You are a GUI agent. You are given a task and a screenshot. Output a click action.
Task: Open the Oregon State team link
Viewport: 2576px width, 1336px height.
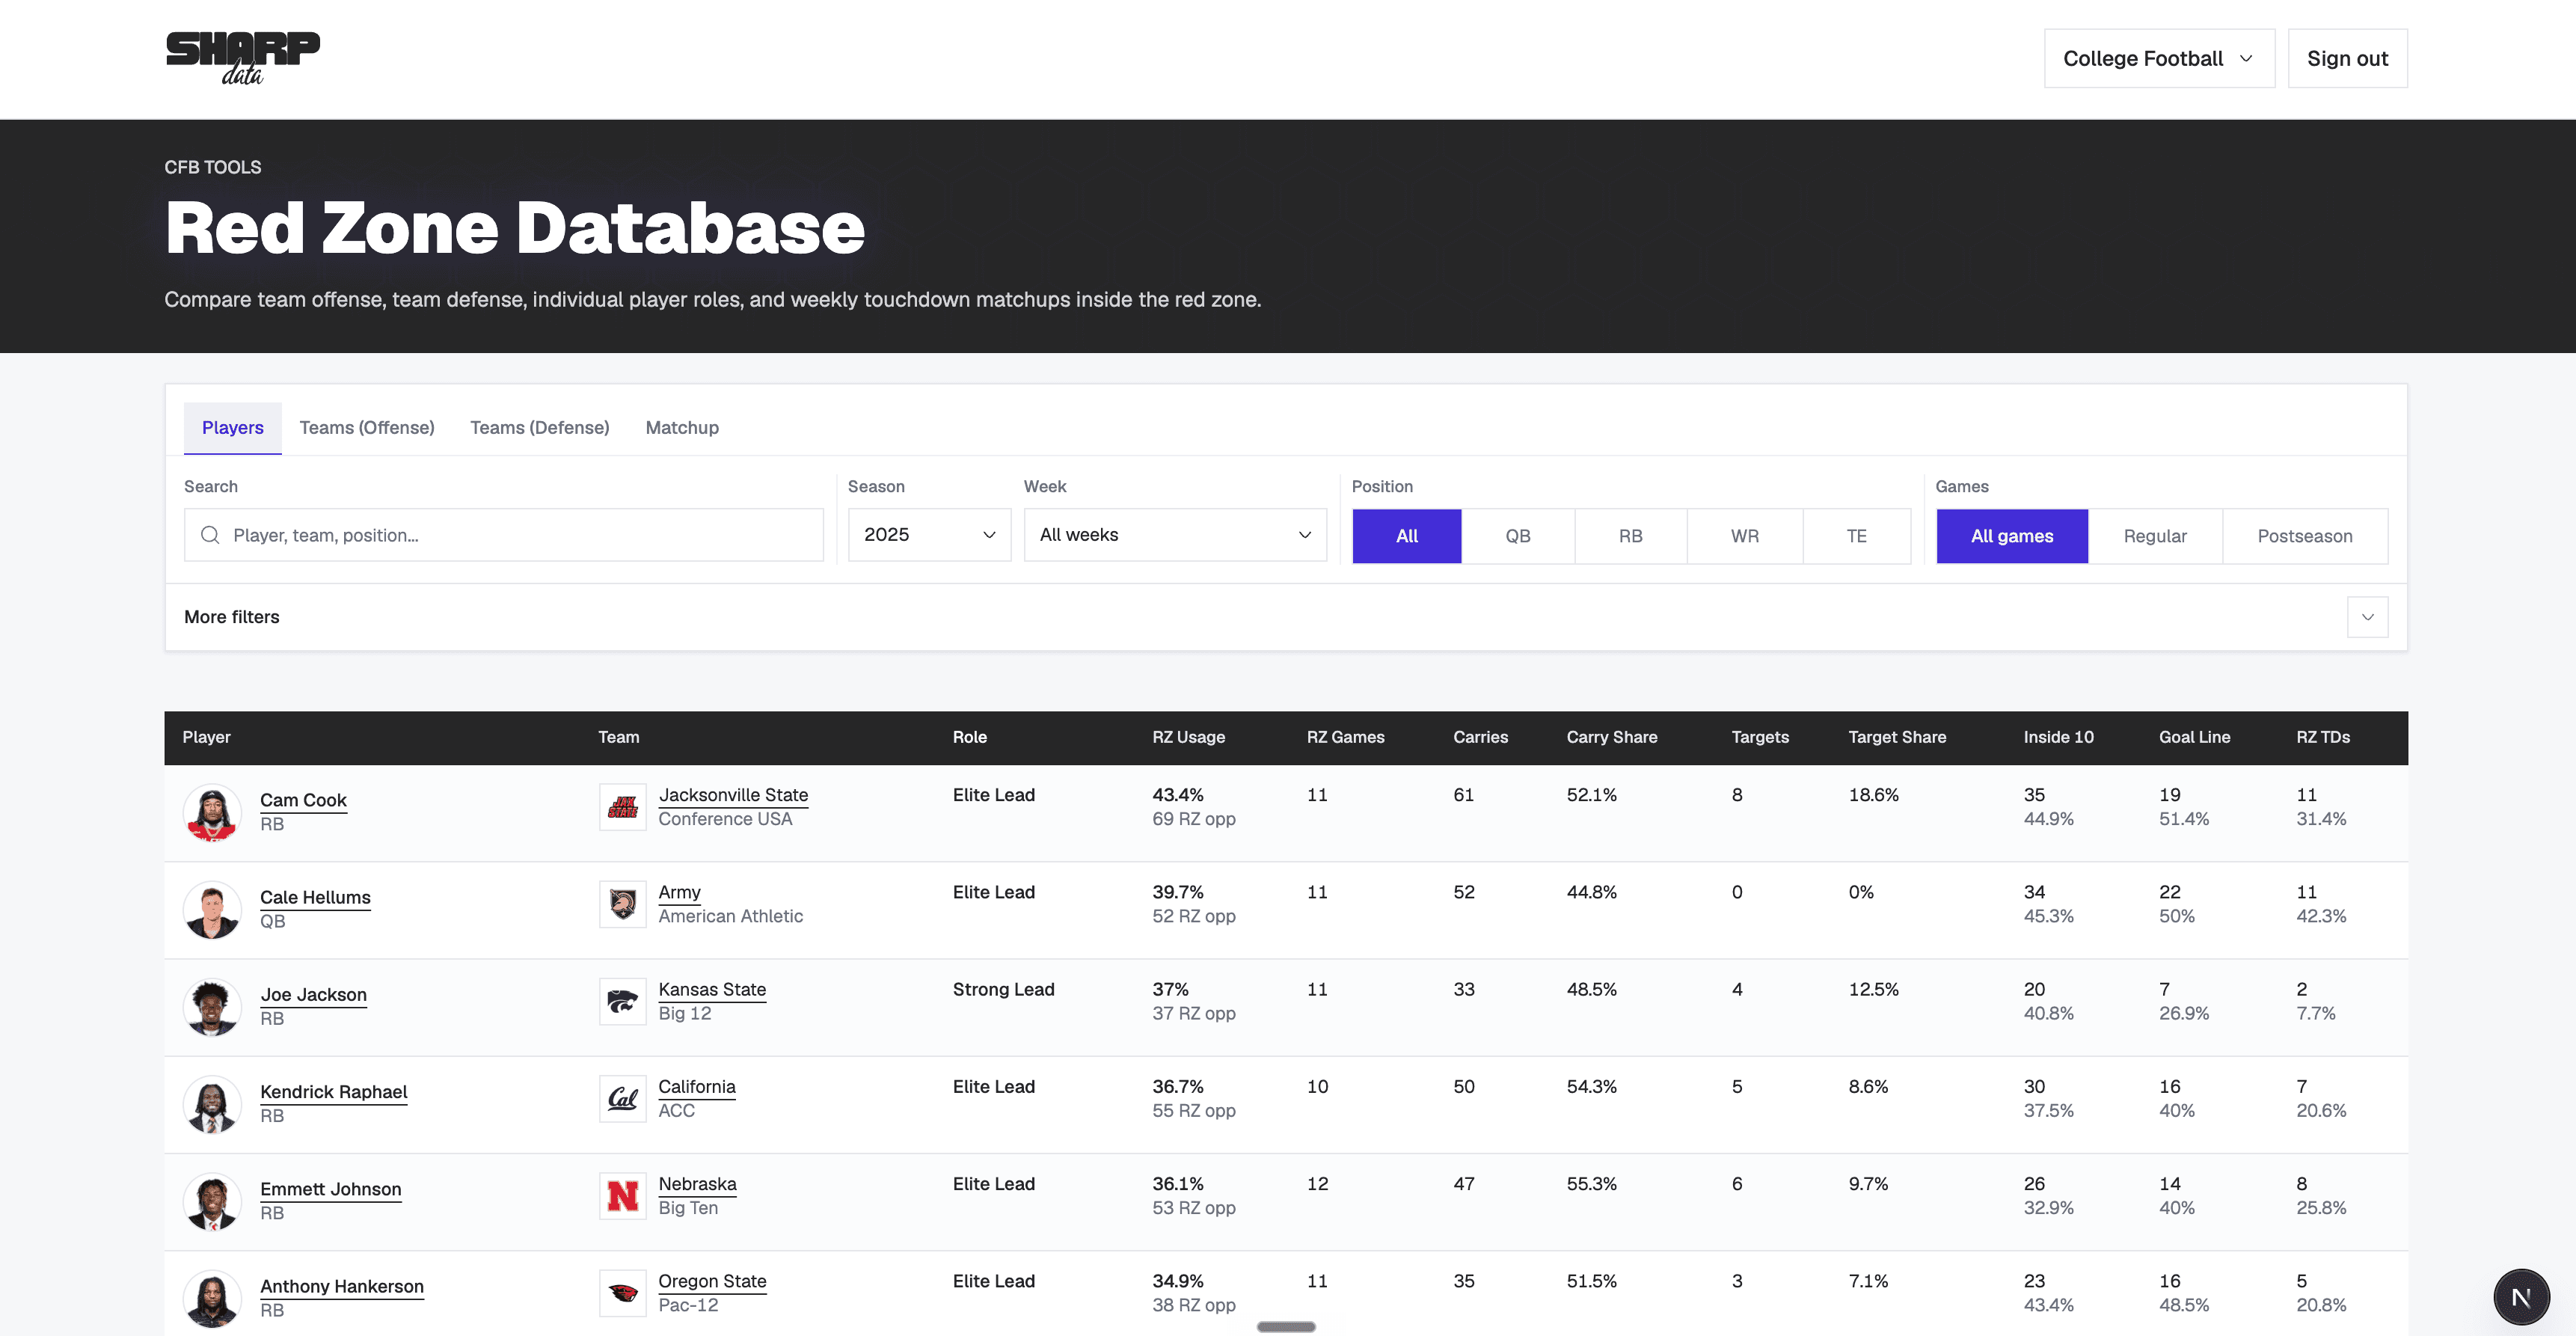tap(712, 1281)
